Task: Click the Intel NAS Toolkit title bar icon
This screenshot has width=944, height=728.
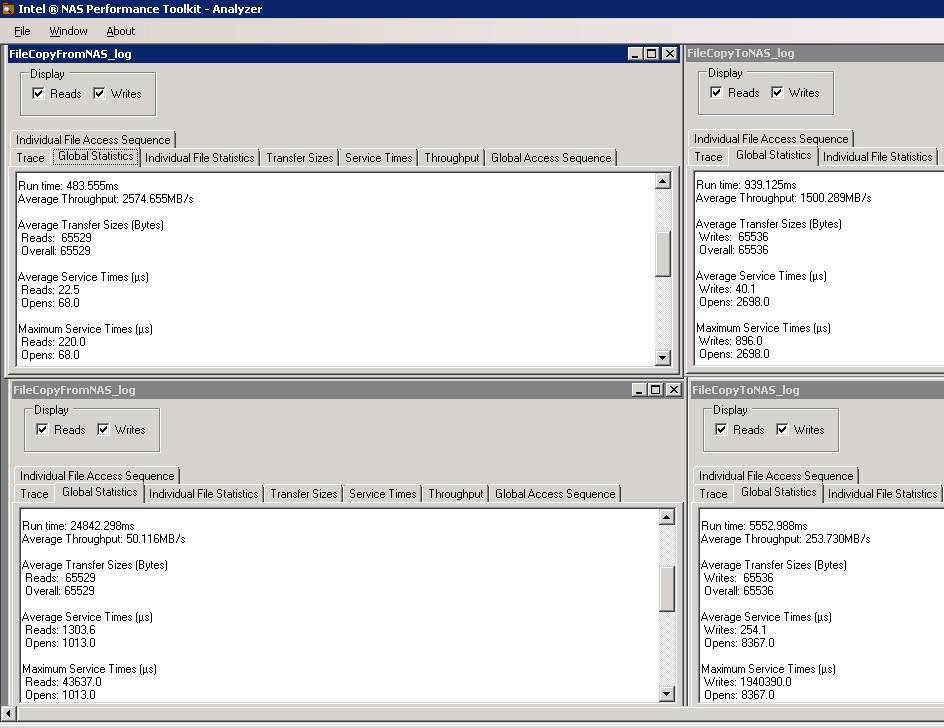Action: (x=8, y=9)
